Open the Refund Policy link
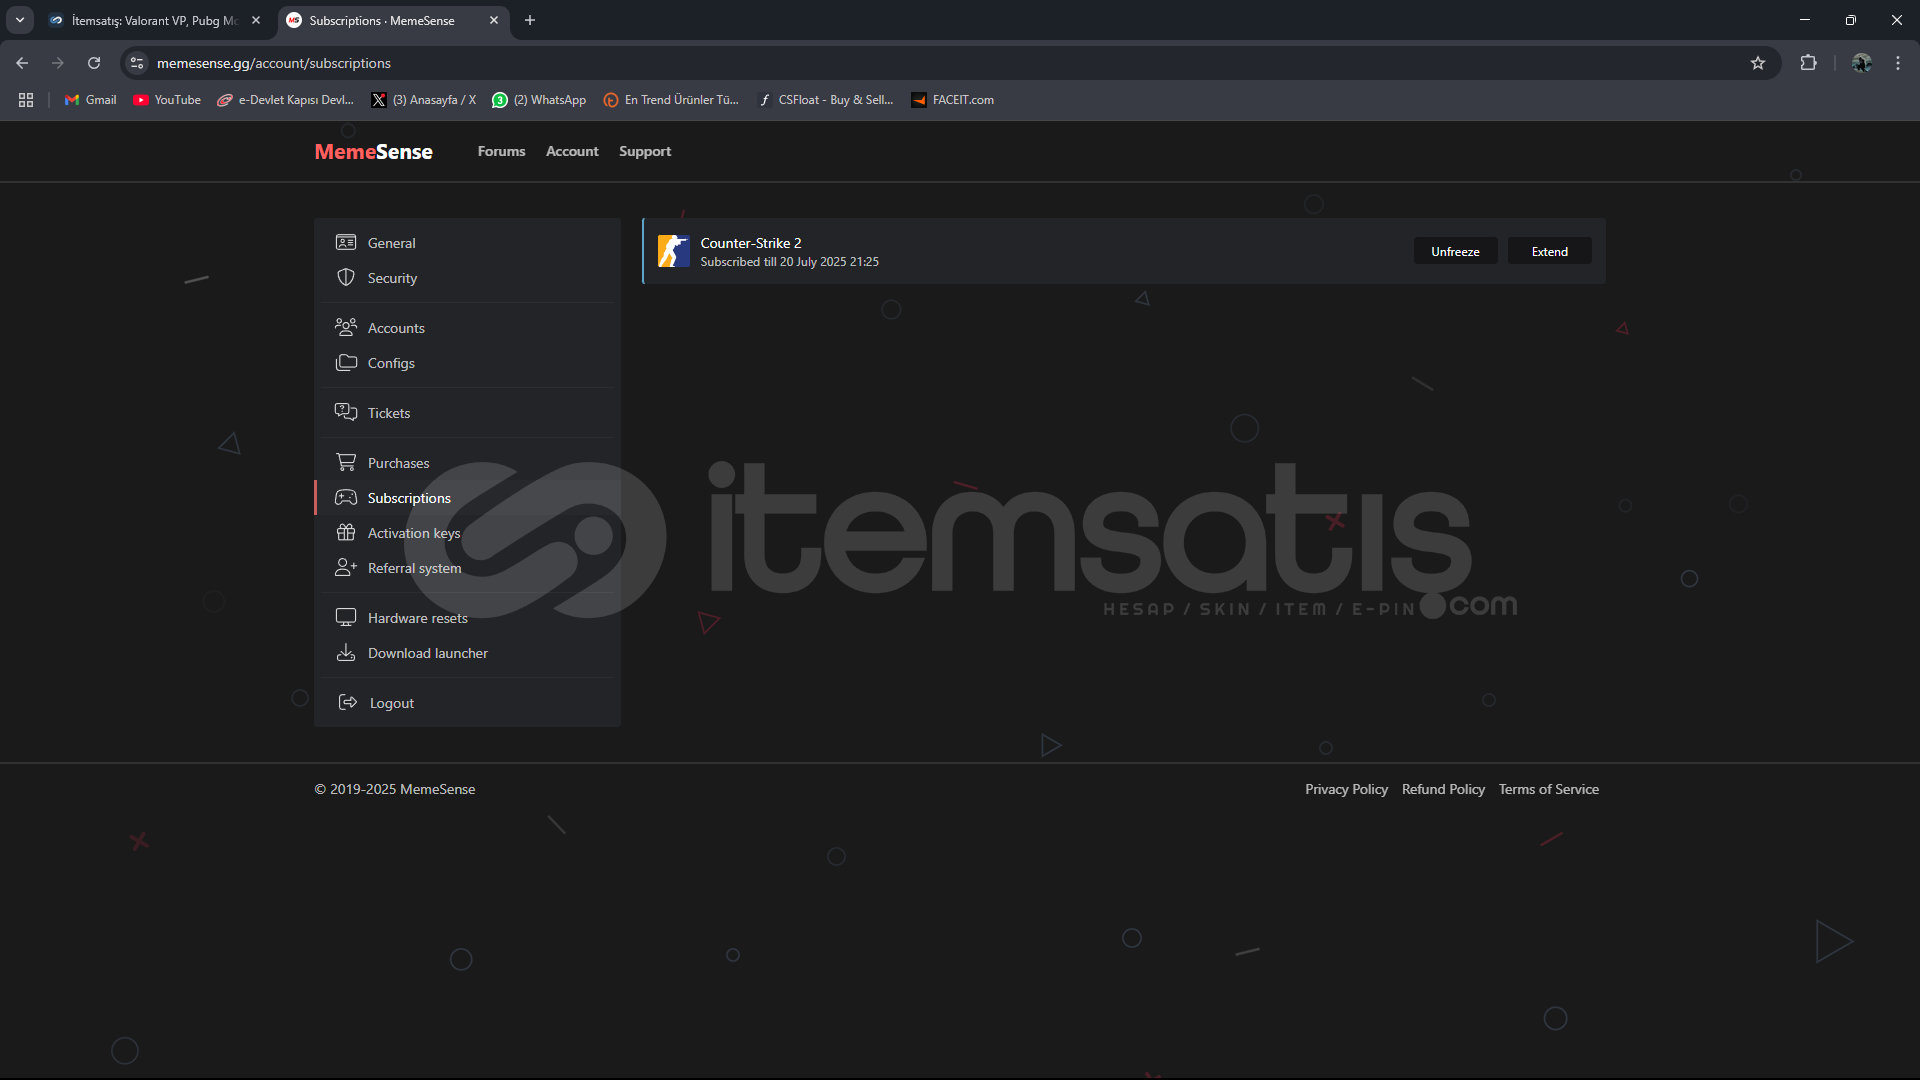The image size is (1920, 1080). (x=1443, y=789)
